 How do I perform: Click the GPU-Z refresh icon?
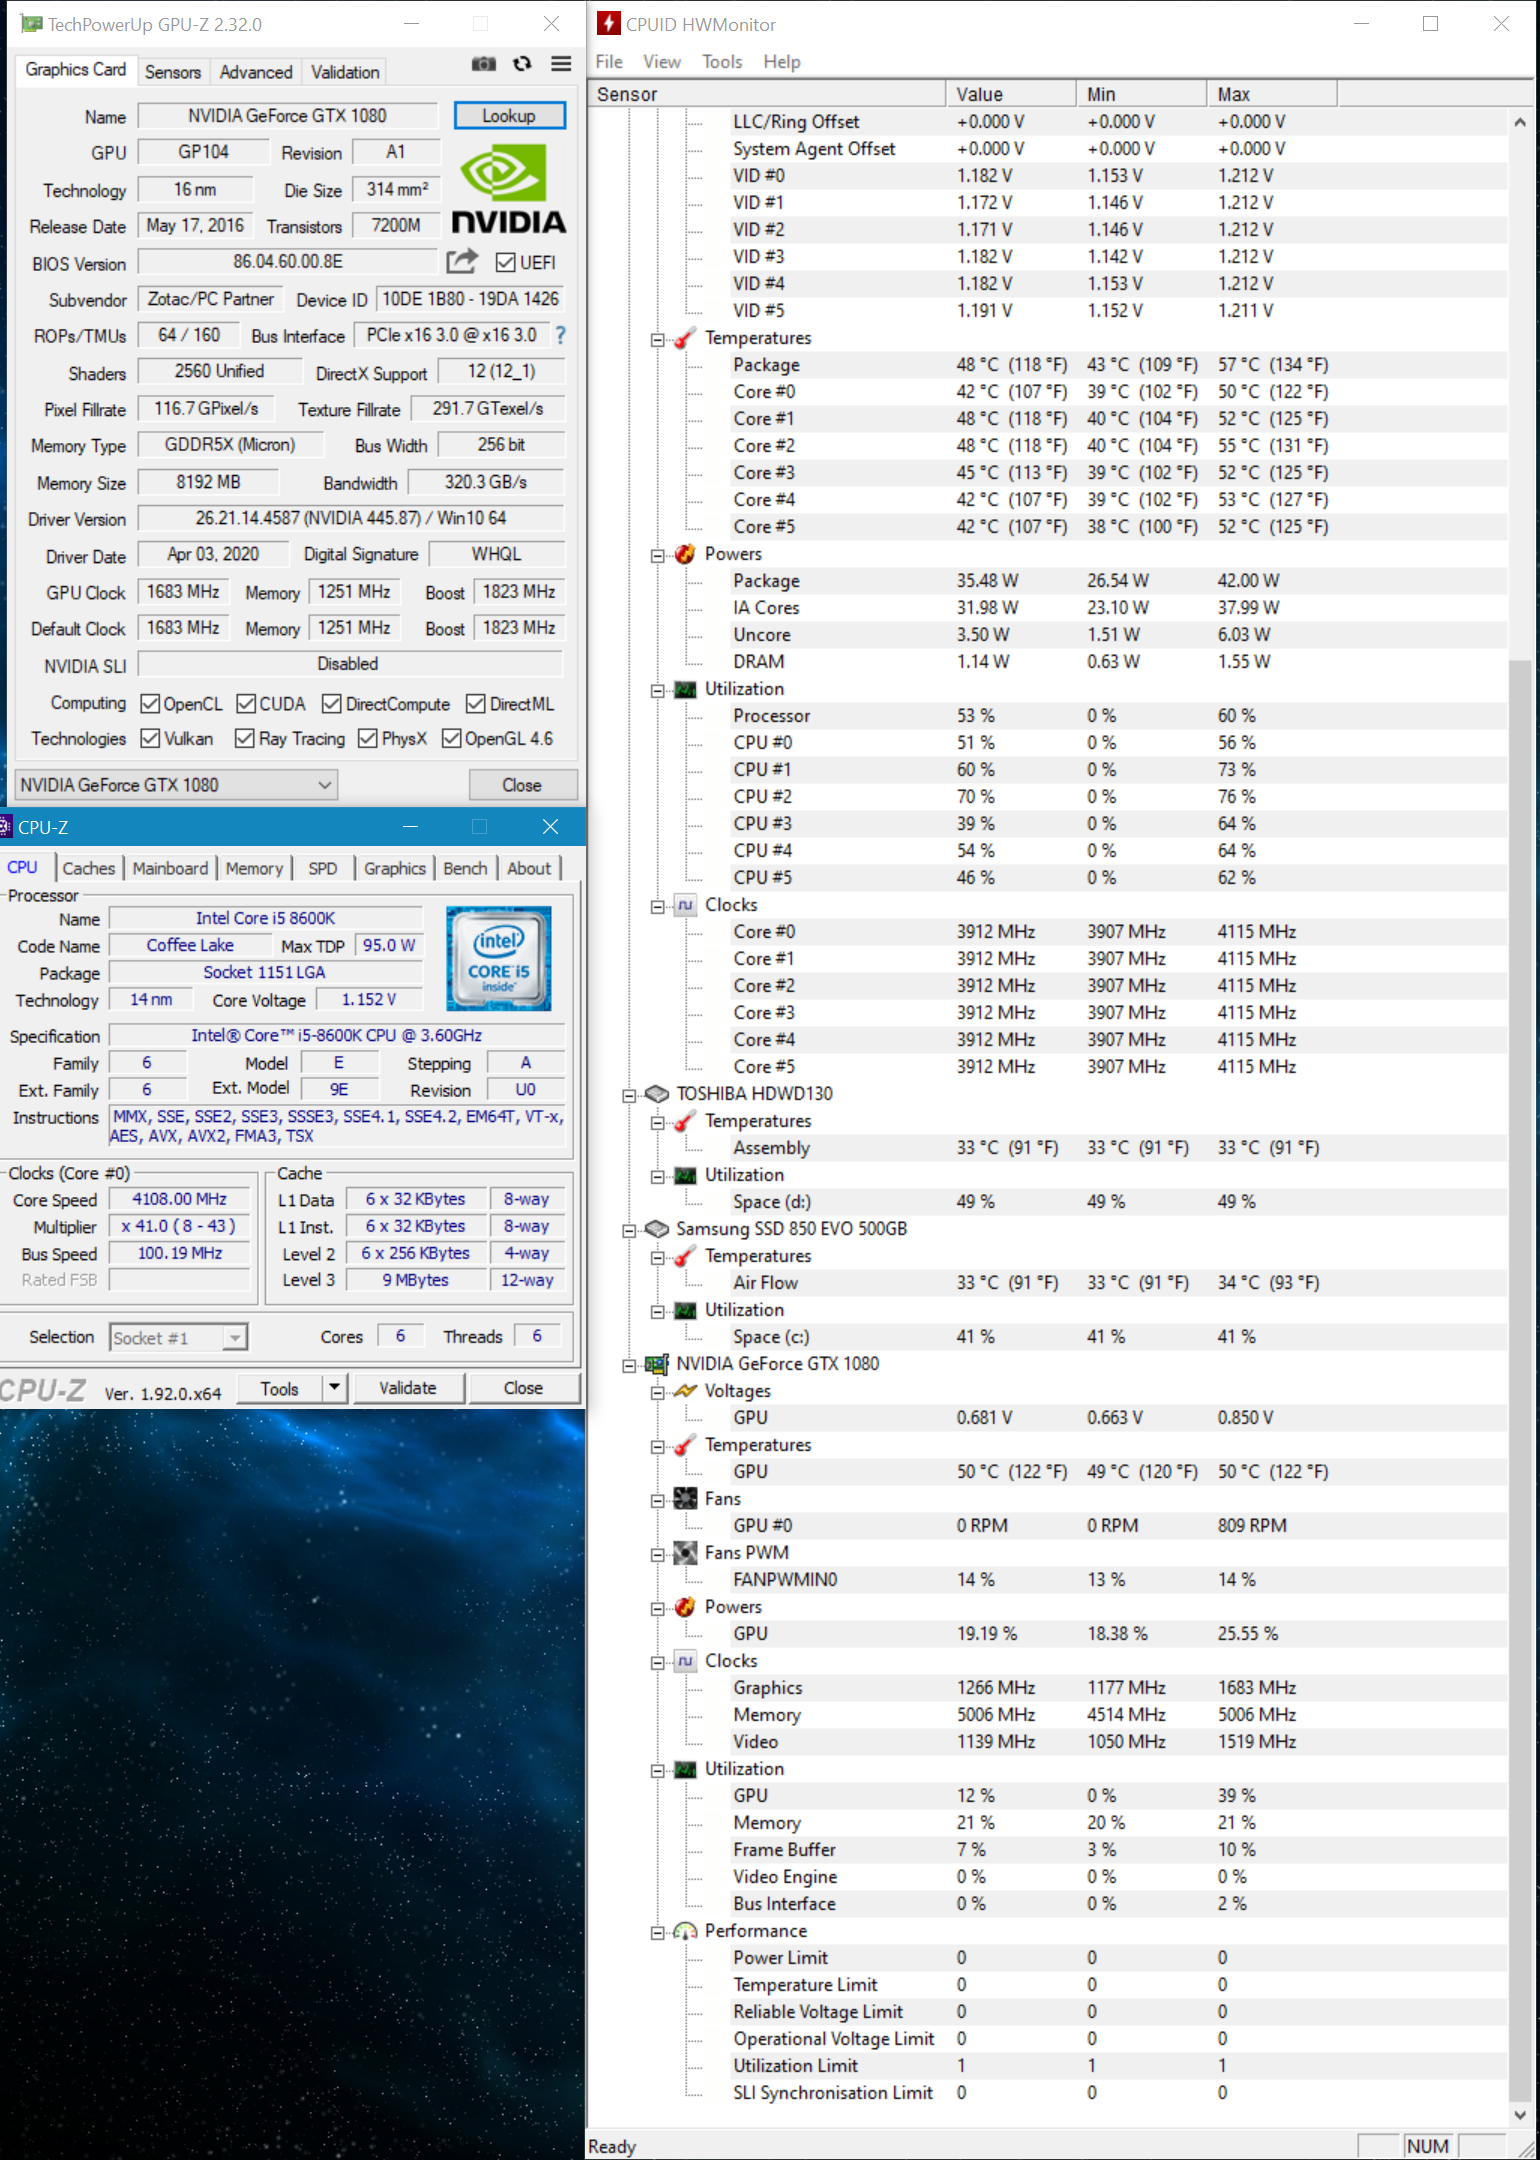522,64
